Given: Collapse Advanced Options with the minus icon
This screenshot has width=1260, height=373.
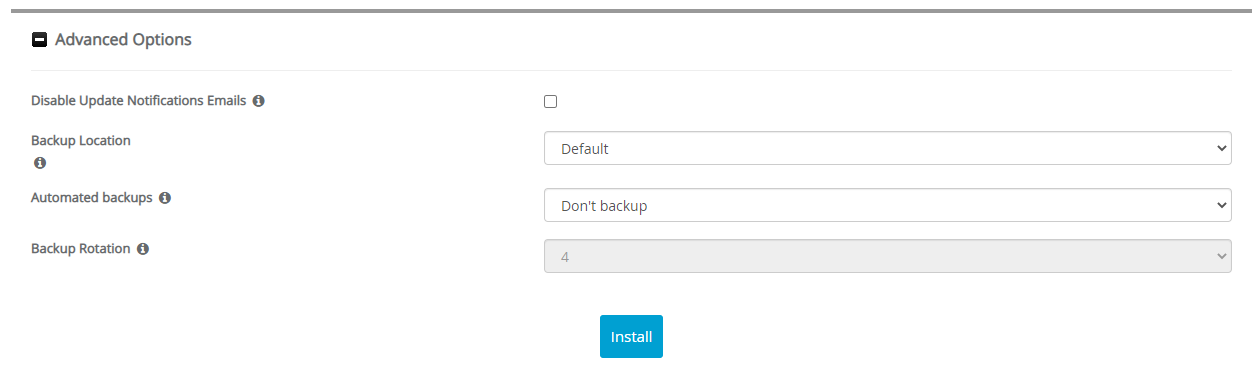Looking at the screenshot, I should [x=40, y=40].
